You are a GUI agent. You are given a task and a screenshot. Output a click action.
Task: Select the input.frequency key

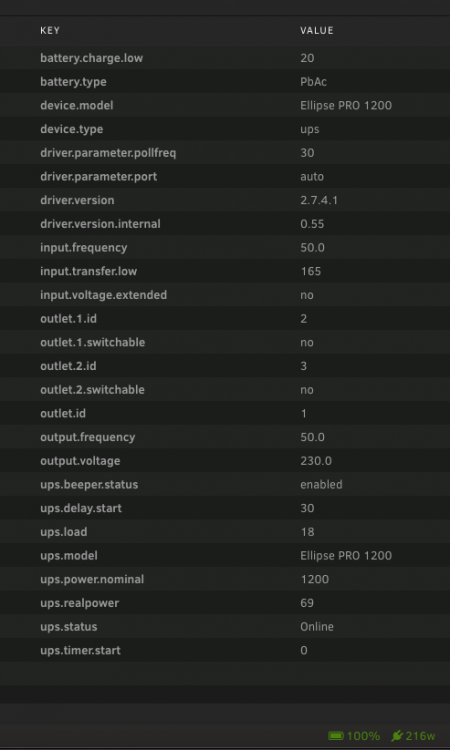pos(84,248)
